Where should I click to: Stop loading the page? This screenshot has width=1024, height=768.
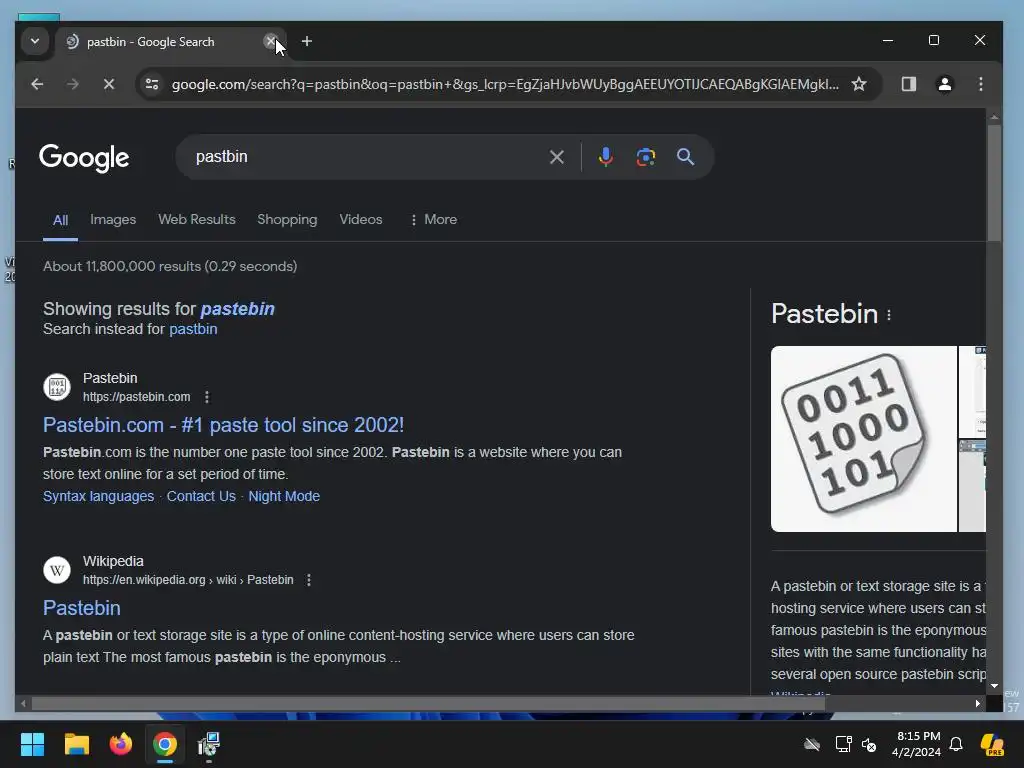[x=109, y=84]
